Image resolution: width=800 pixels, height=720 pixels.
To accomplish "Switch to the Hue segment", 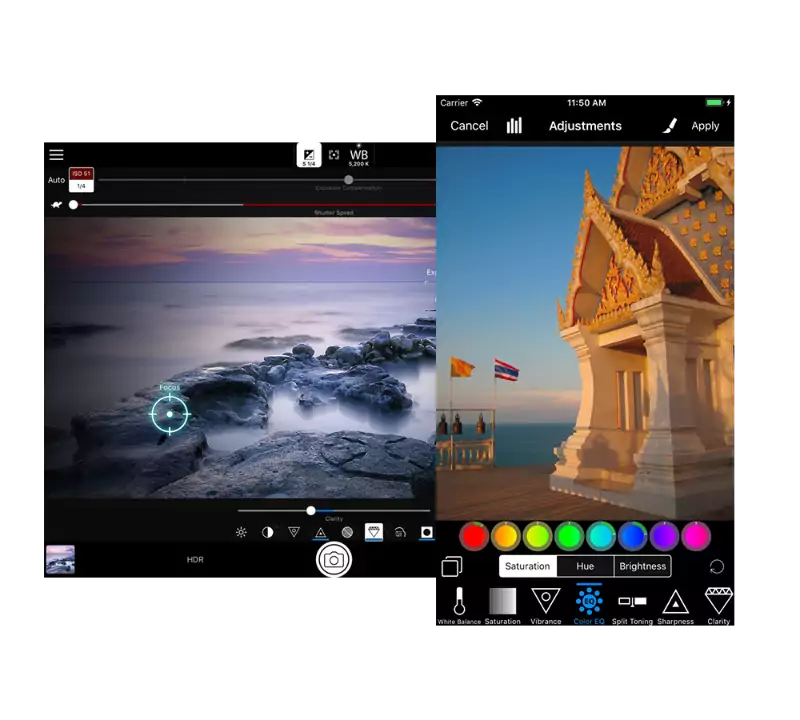I will (585, 566).
